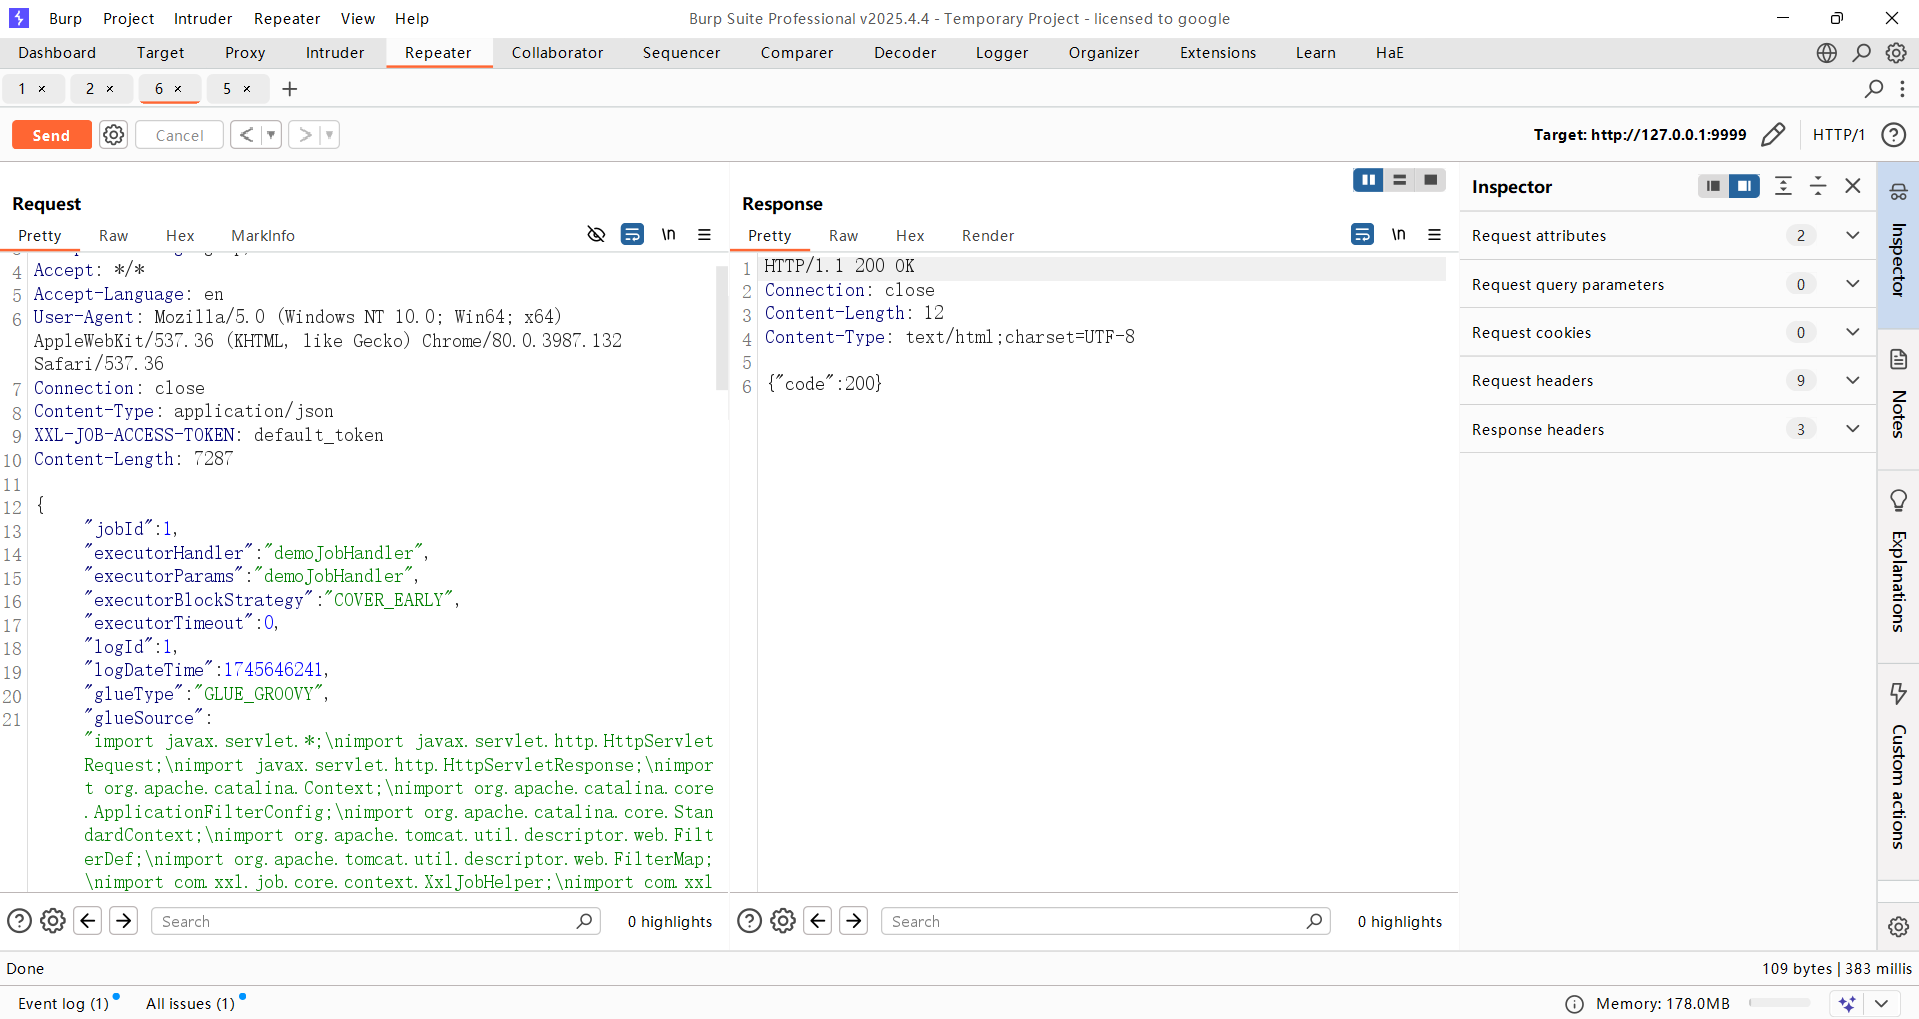This screenshot has height=1019, width=1919.
Task: Toggle word wrap in Request panel
Action: tap(632, 234)
